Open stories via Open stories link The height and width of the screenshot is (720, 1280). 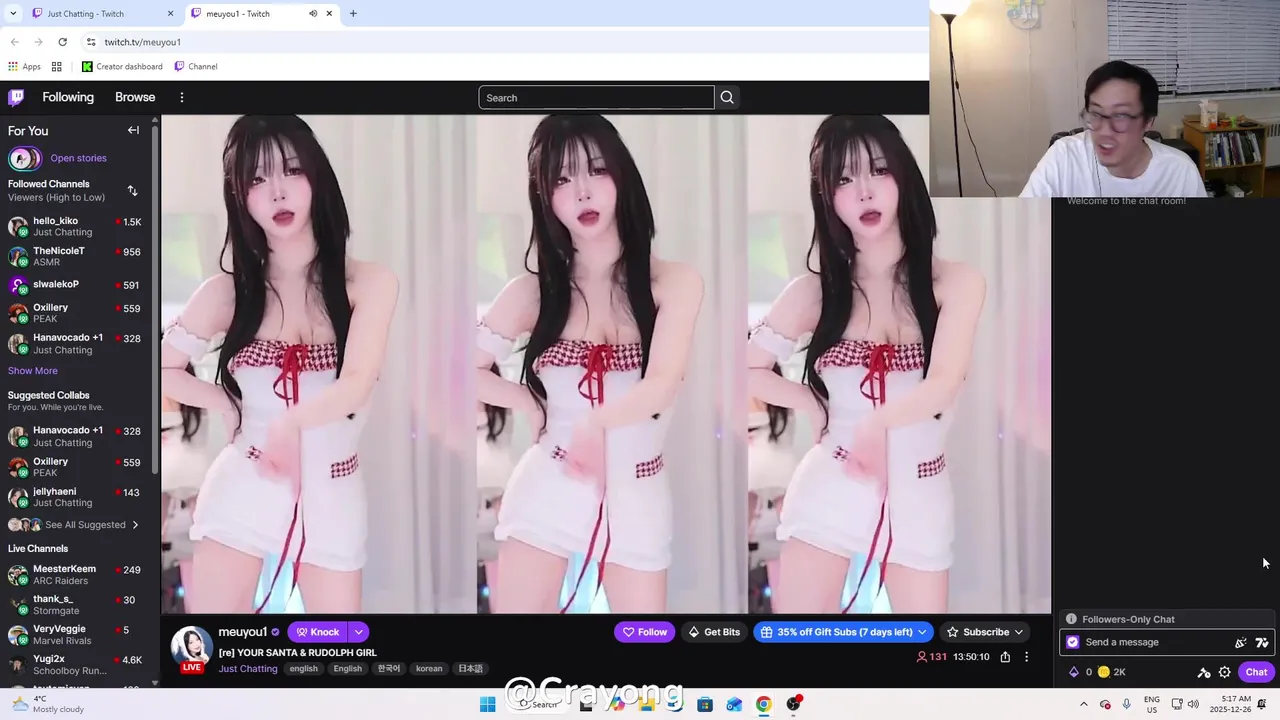coord(78,158)
